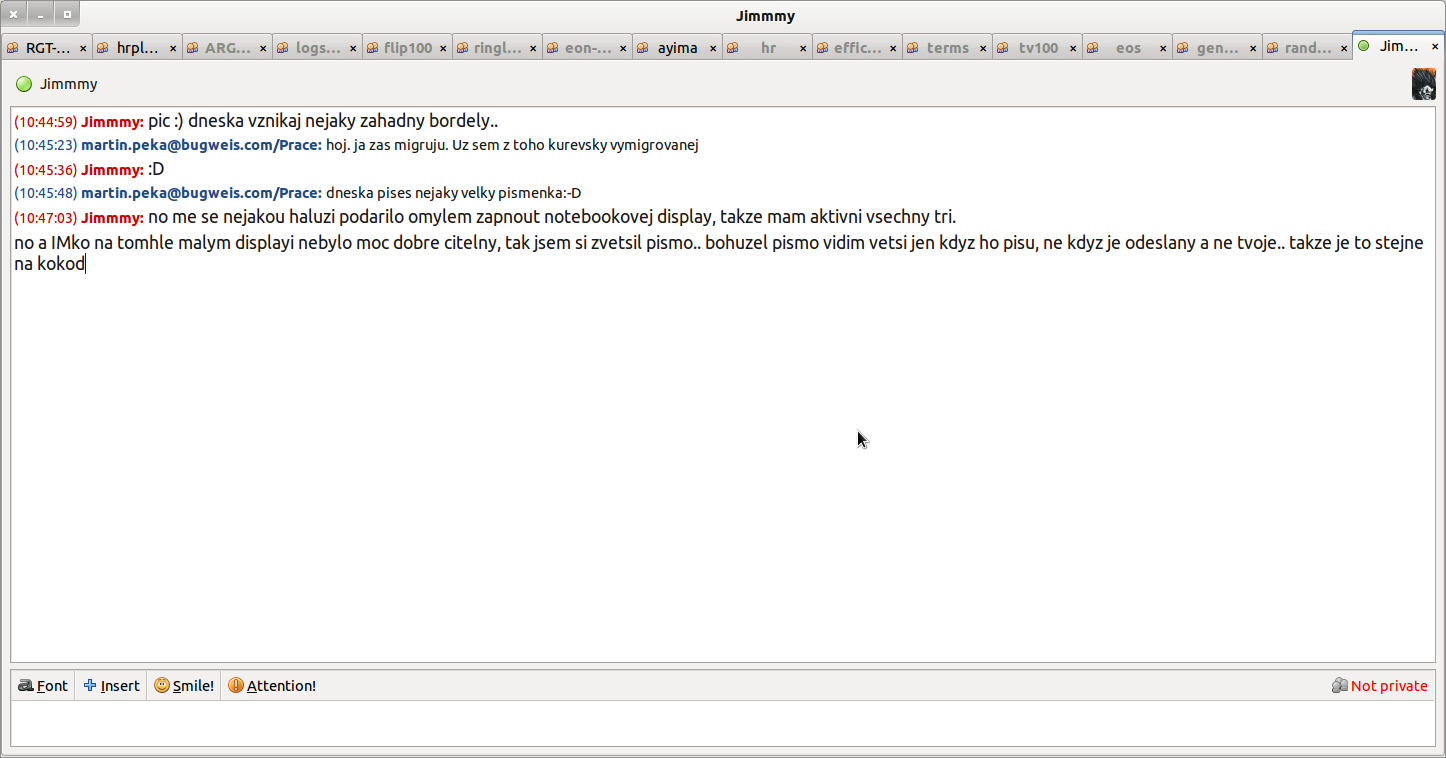Close the flip100 tab
The width and height of the screenshot is (1446, 758).
click(x=443, y=48)
